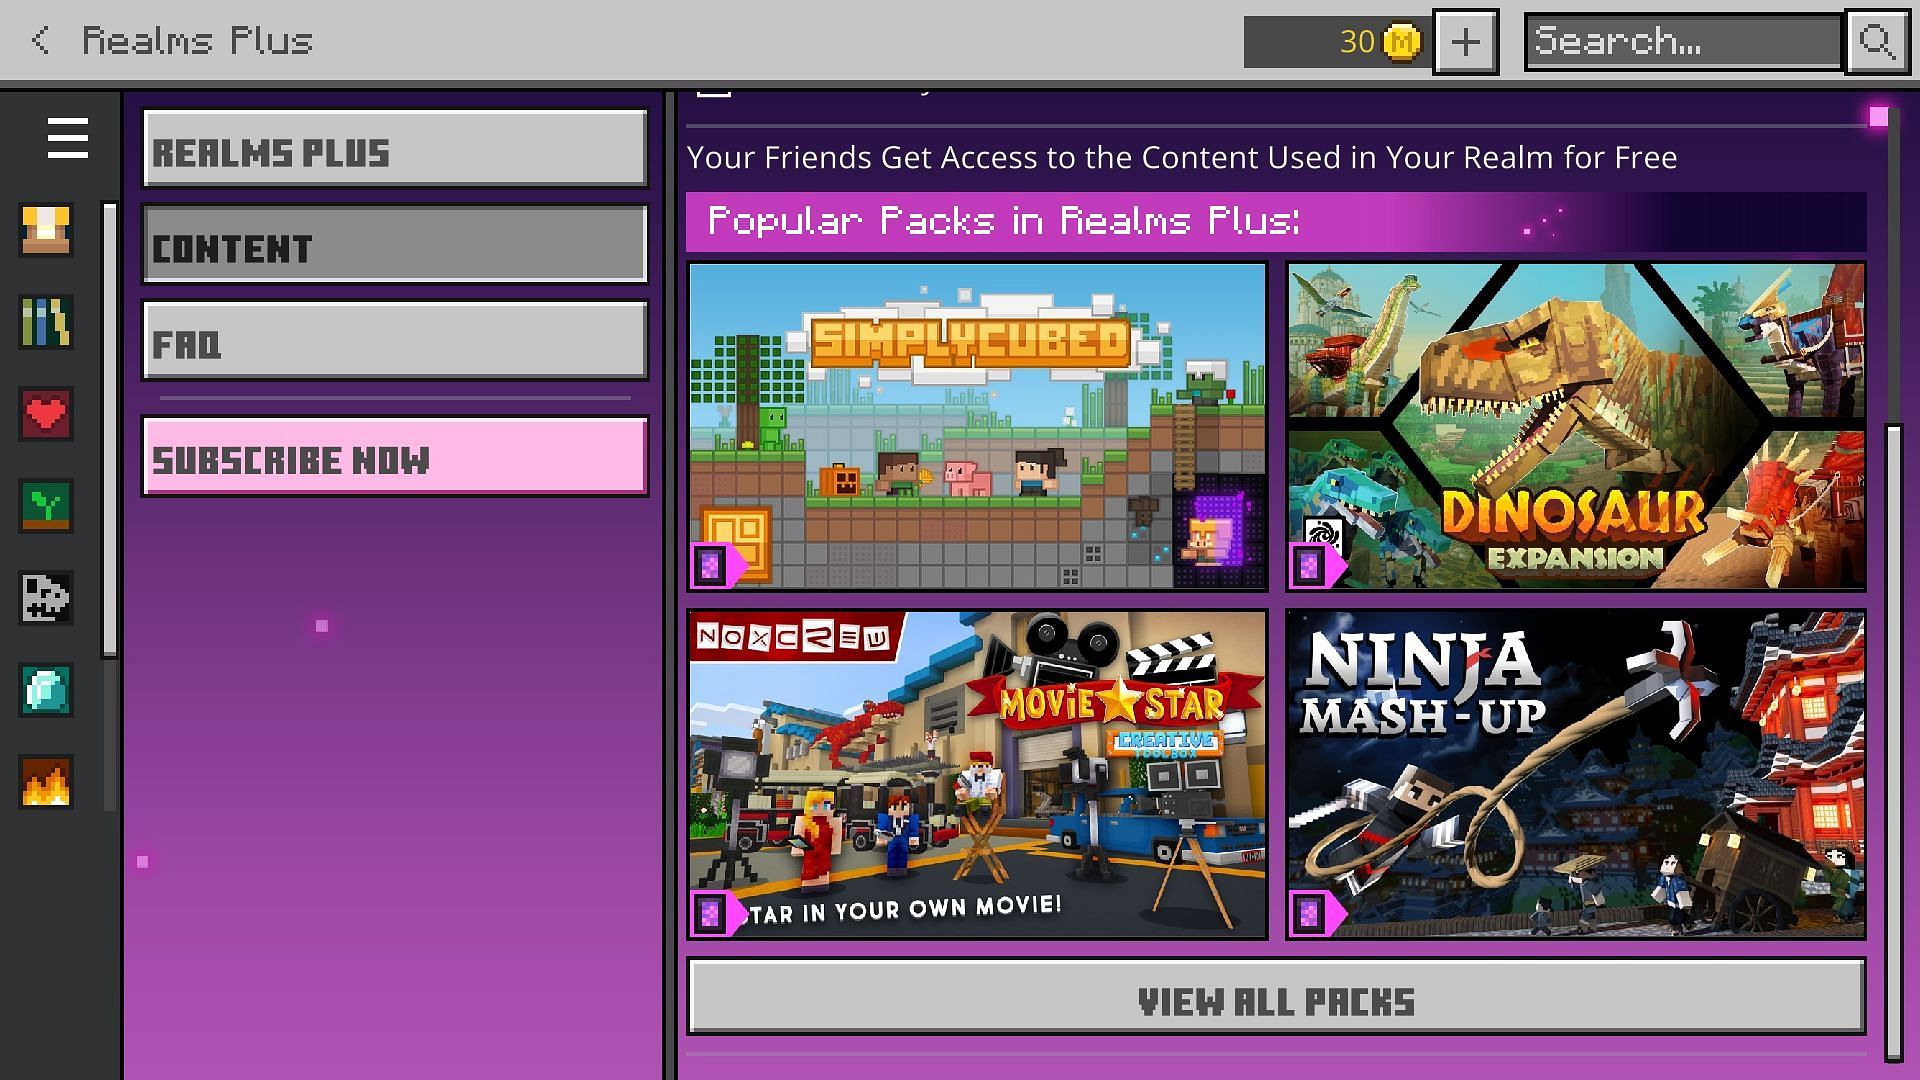Open the Ninja Mash-Up pack thumbnail
This screenshot has width=1920, height=1080.
point(1575,774)
